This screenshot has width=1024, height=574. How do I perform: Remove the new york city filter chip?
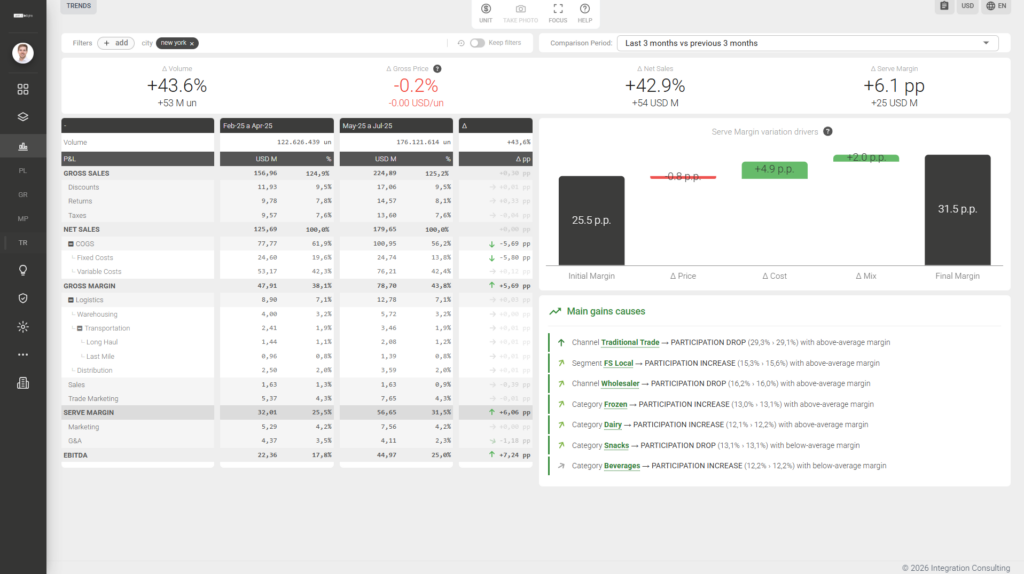tap(192, 44)
